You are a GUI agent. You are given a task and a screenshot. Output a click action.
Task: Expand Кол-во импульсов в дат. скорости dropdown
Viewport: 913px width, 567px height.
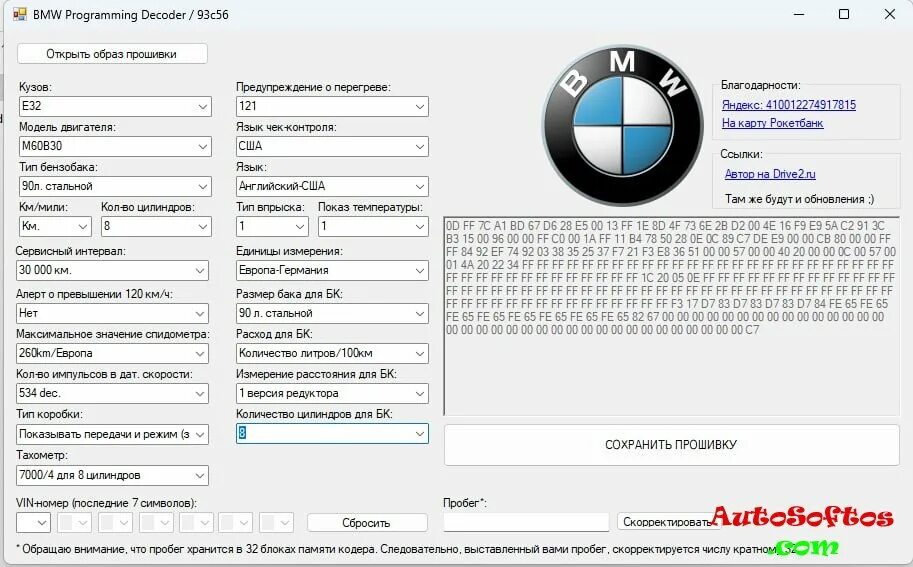112,393
